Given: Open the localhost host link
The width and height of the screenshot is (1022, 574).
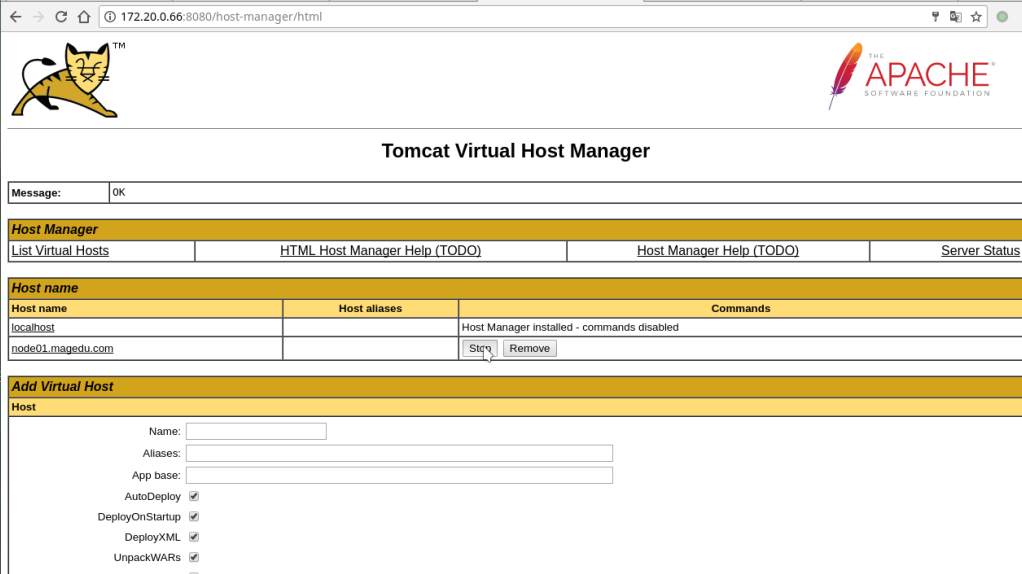Looking at the screenshot, I should click(x=33, y=327).
